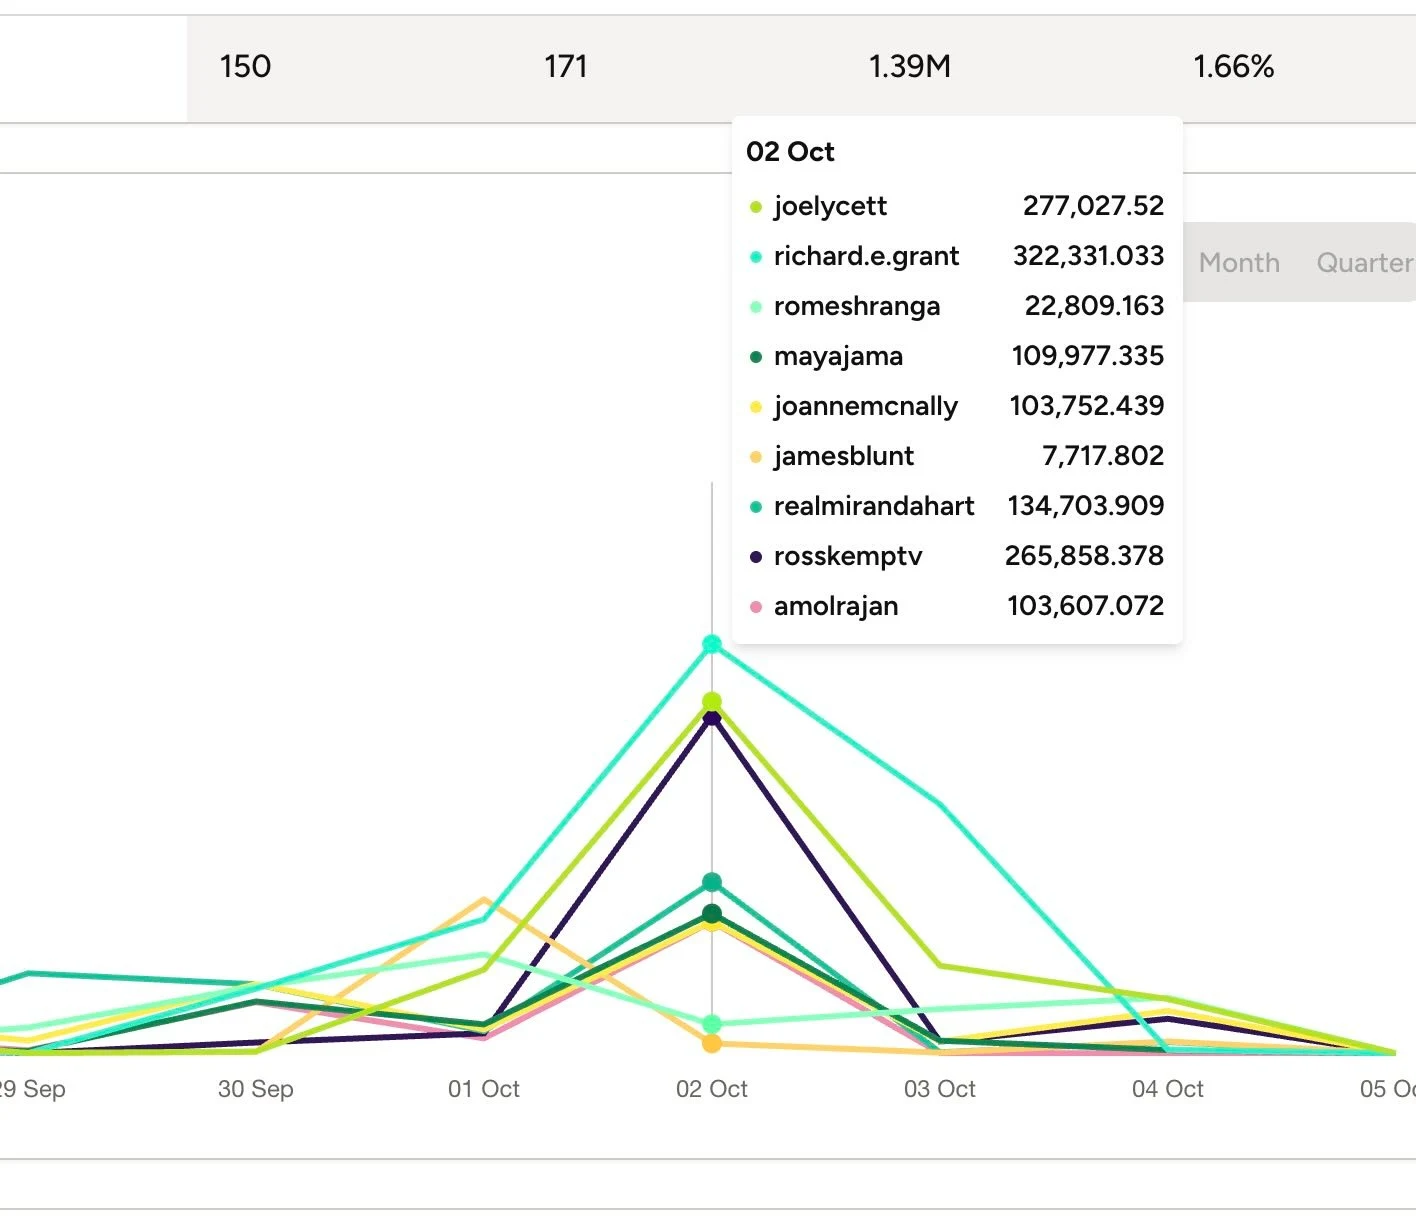Viewport: 1416px width, 1226px height.
Task: Click jamesblunt orange point on 02 Oct
Action: point(712,1043)
